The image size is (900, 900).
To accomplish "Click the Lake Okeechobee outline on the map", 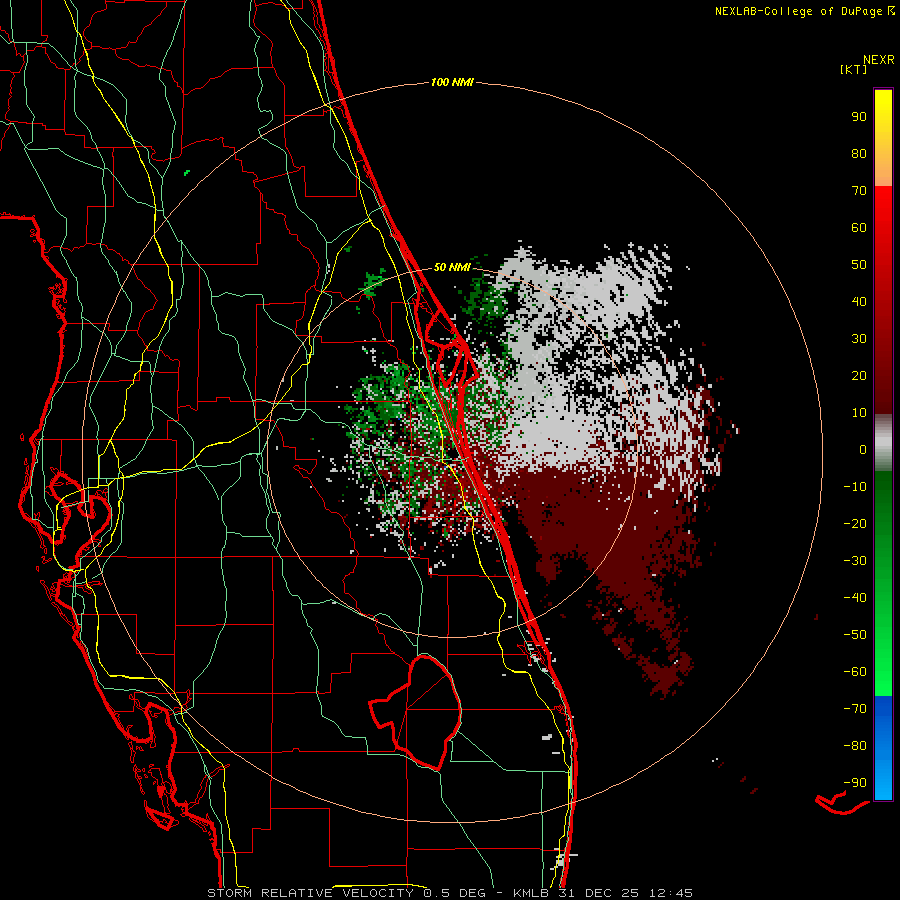I will click(x=416, y=712).
